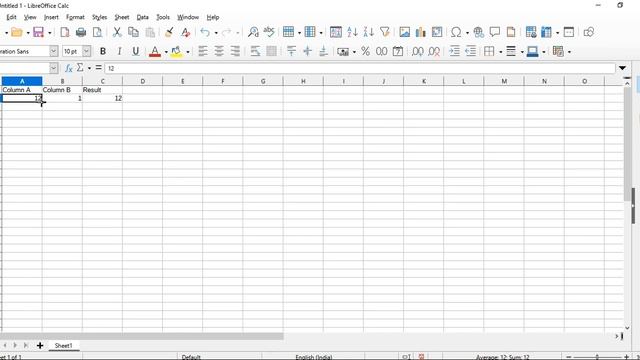The image size is (640, 360).
Task: Sort descending
Action: [369, 32]
